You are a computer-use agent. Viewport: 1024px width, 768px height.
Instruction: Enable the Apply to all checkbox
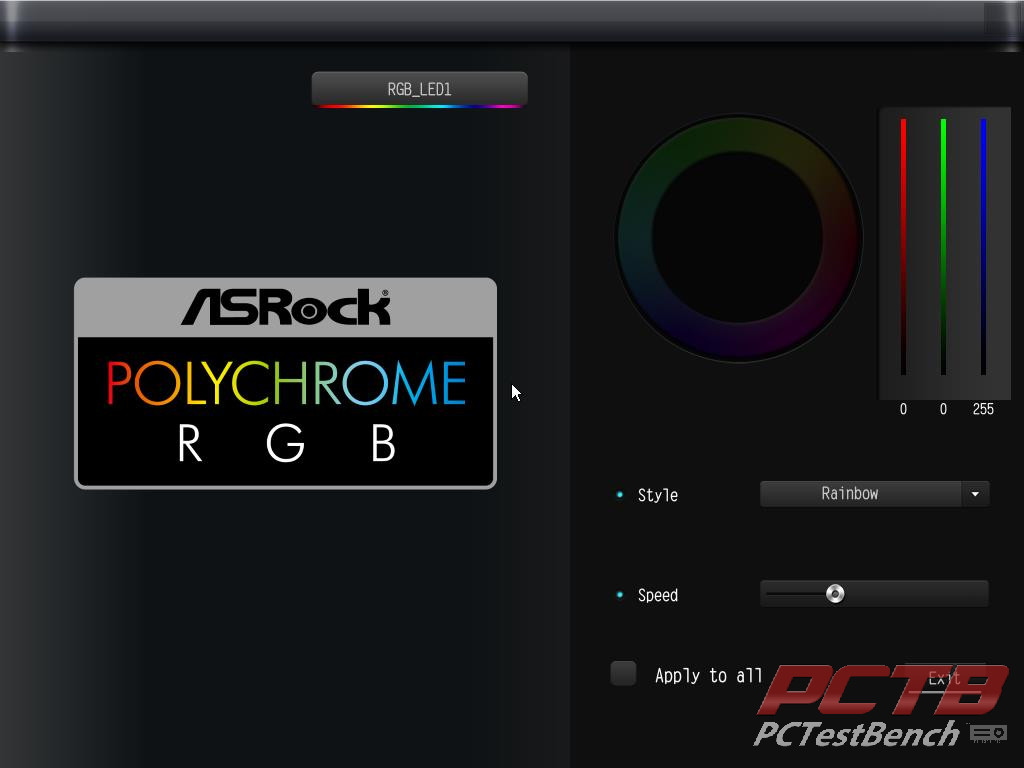[623, 673]
